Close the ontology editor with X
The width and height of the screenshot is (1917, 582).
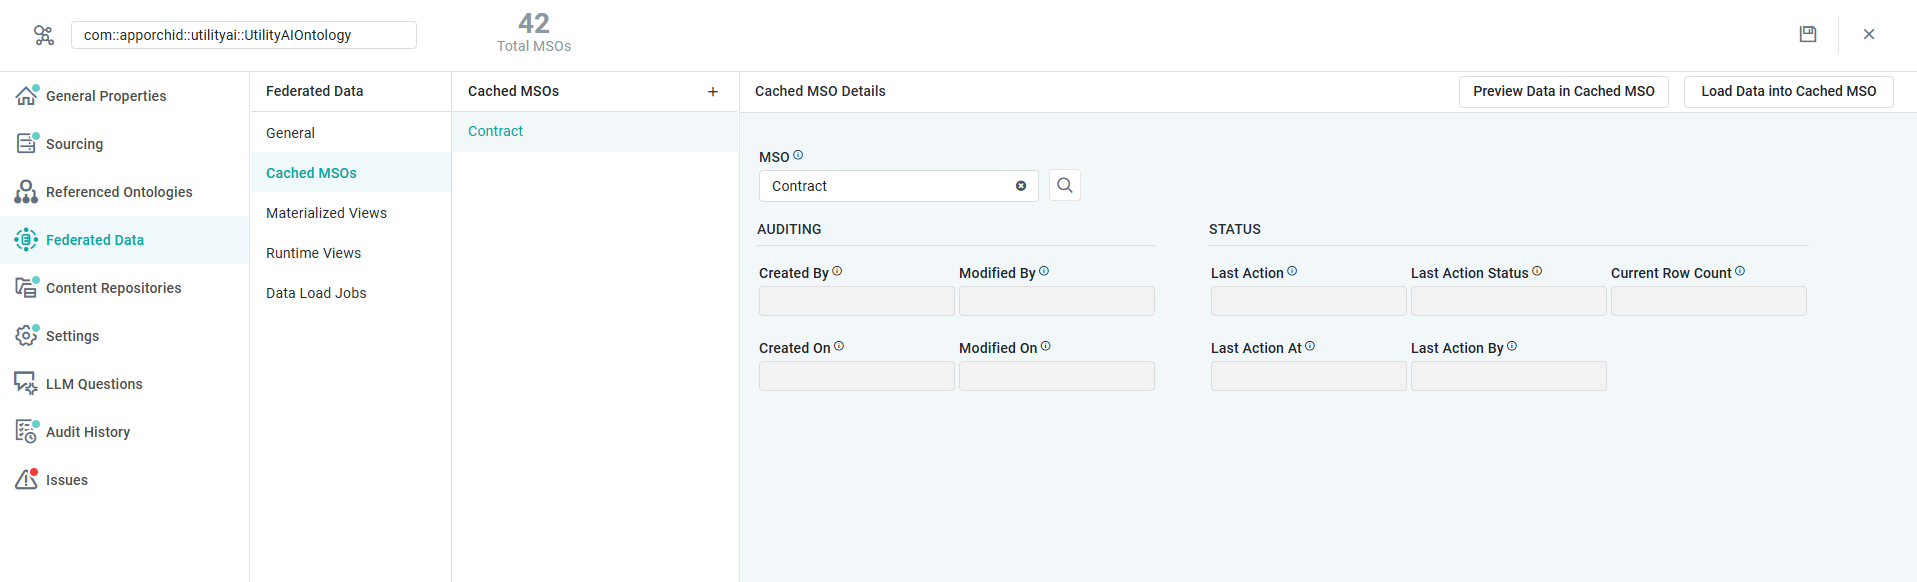(x=1868, y=34)
